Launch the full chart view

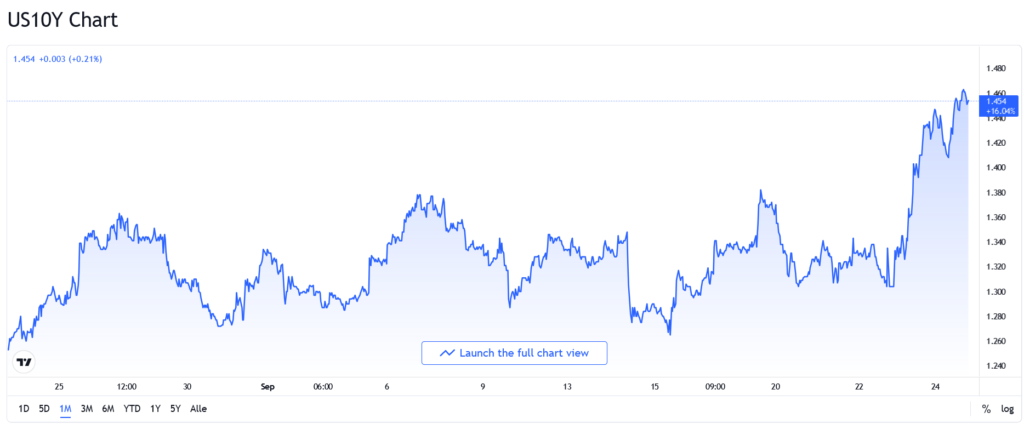pyautogui.click(x=514, y=353)
